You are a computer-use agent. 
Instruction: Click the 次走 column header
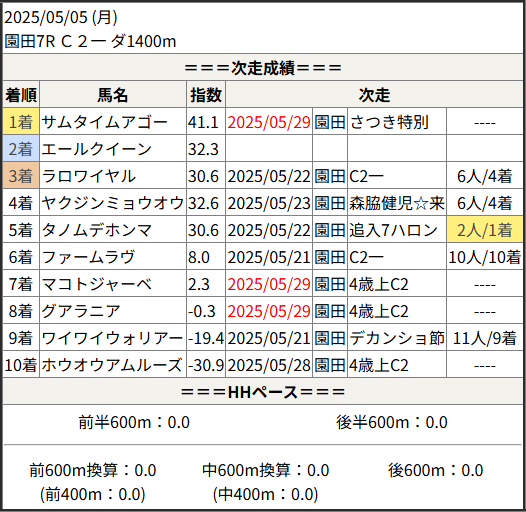pyautogui.click(x=374, y=95)
